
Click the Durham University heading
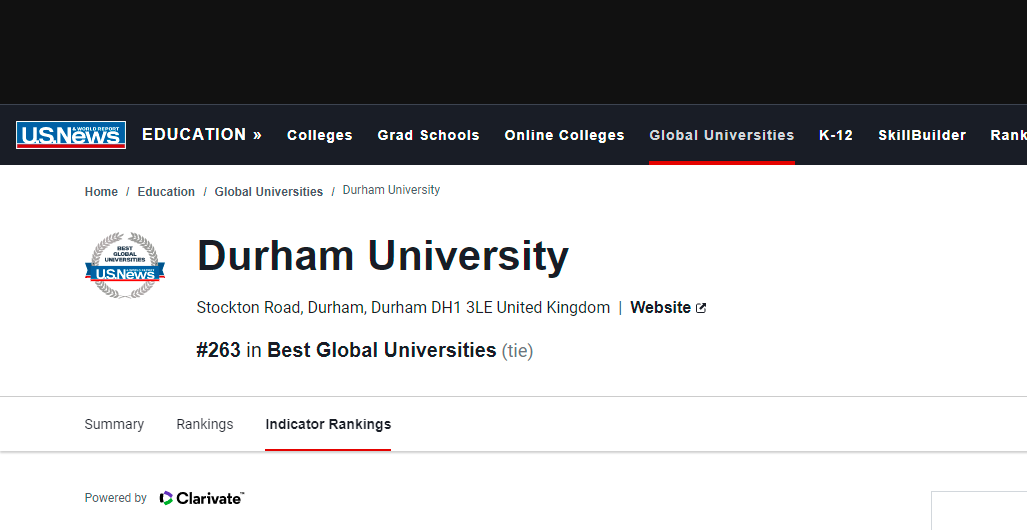pyautogui.click(x=383, y=256)
